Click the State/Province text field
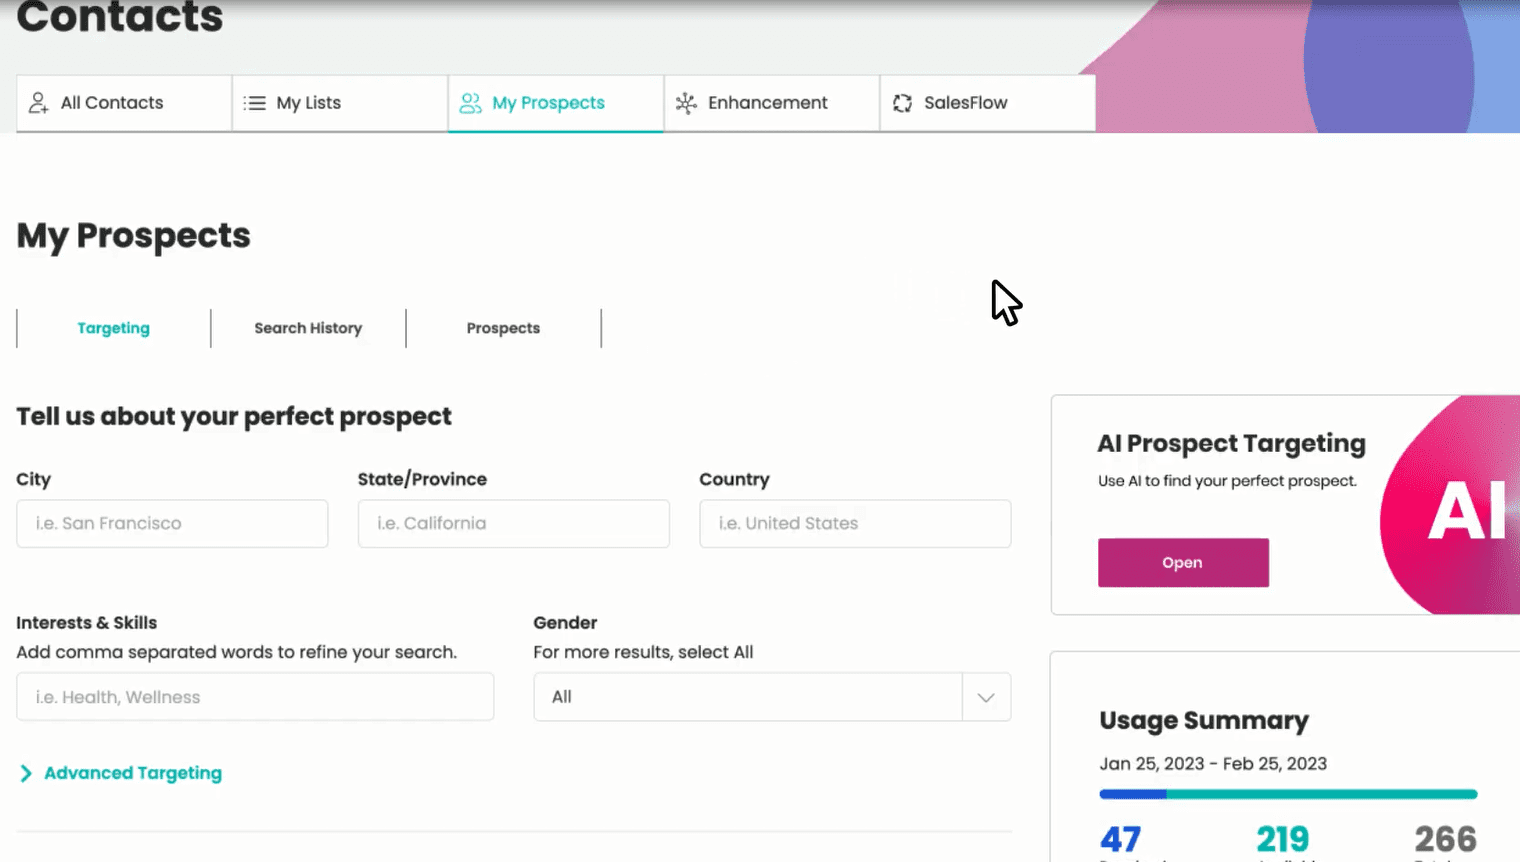Image resolution: width=1520 pixels, height=862 pixels. pos(513,523)
